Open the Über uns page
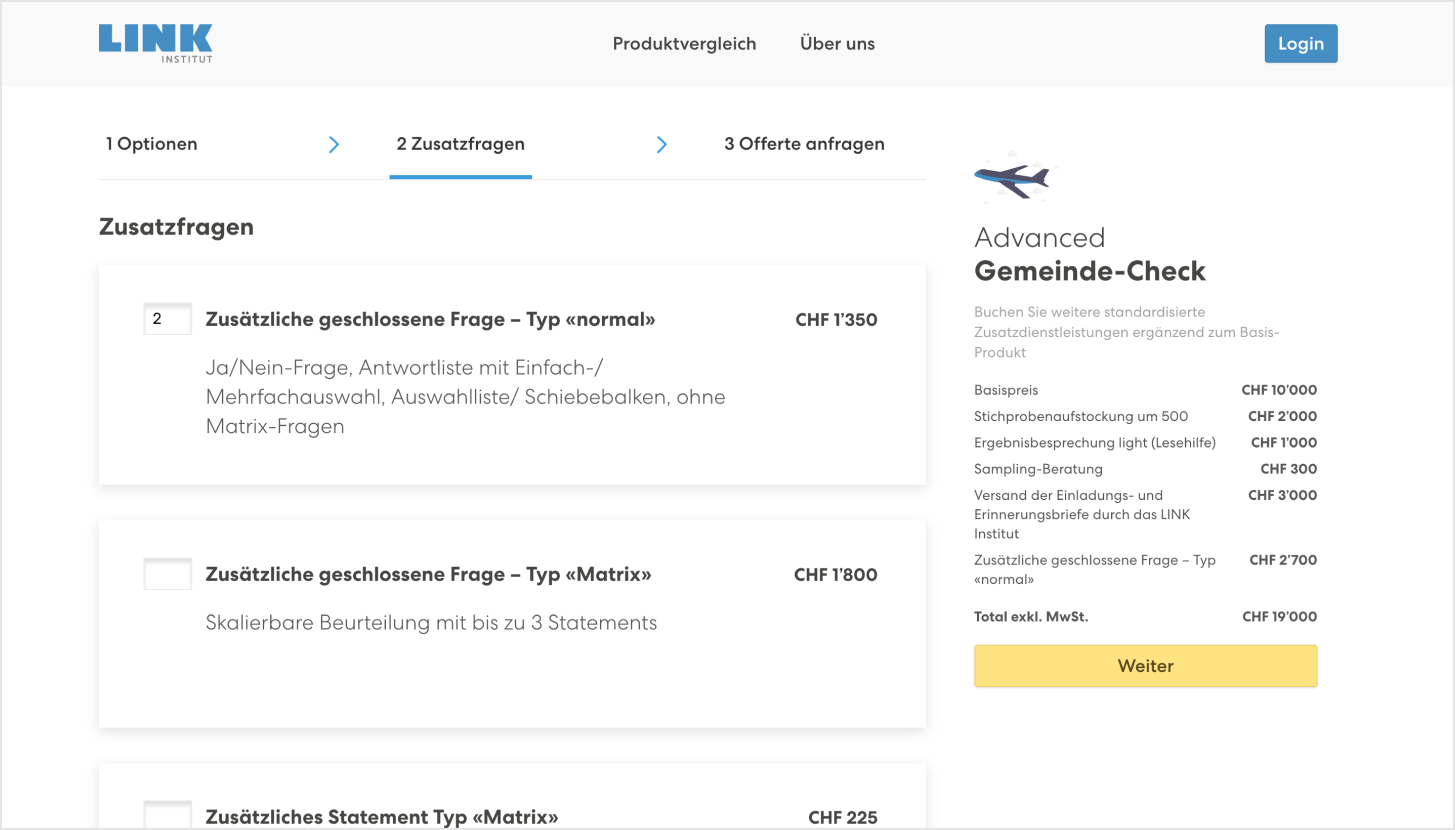 pyautogui.click(x=837, y=44)
